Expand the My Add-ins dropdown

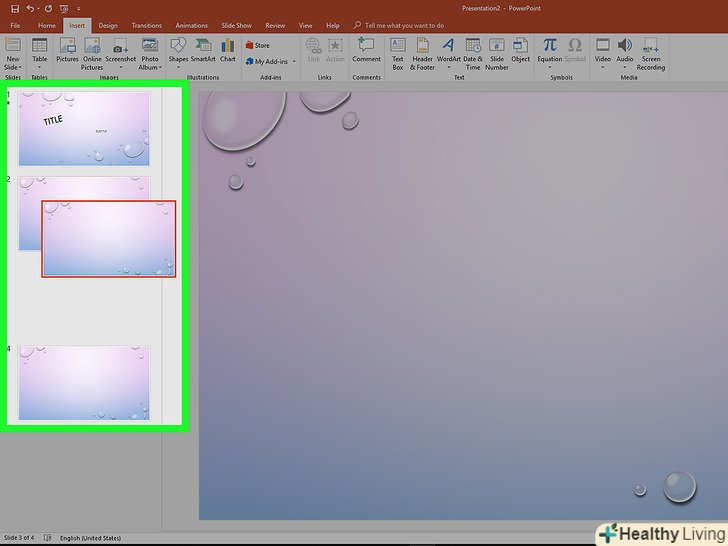[275, 61]
